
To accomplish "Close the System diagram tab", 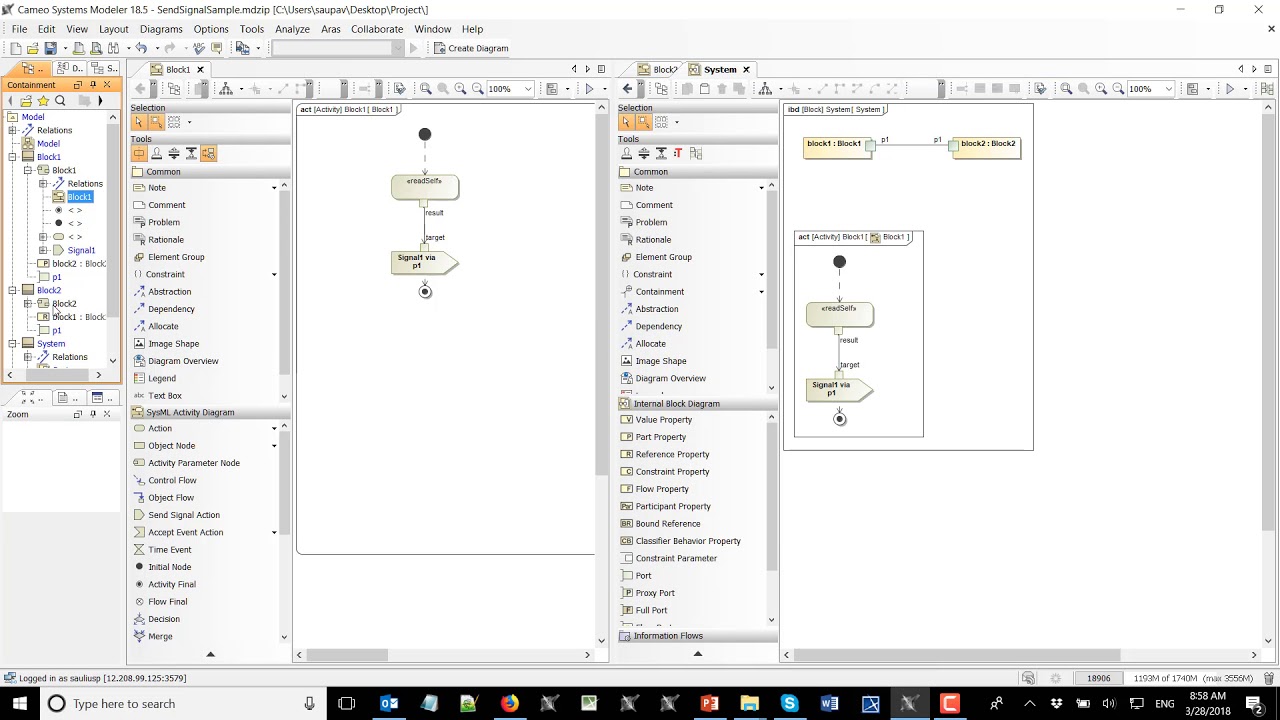I will click(x=746, y=69).
